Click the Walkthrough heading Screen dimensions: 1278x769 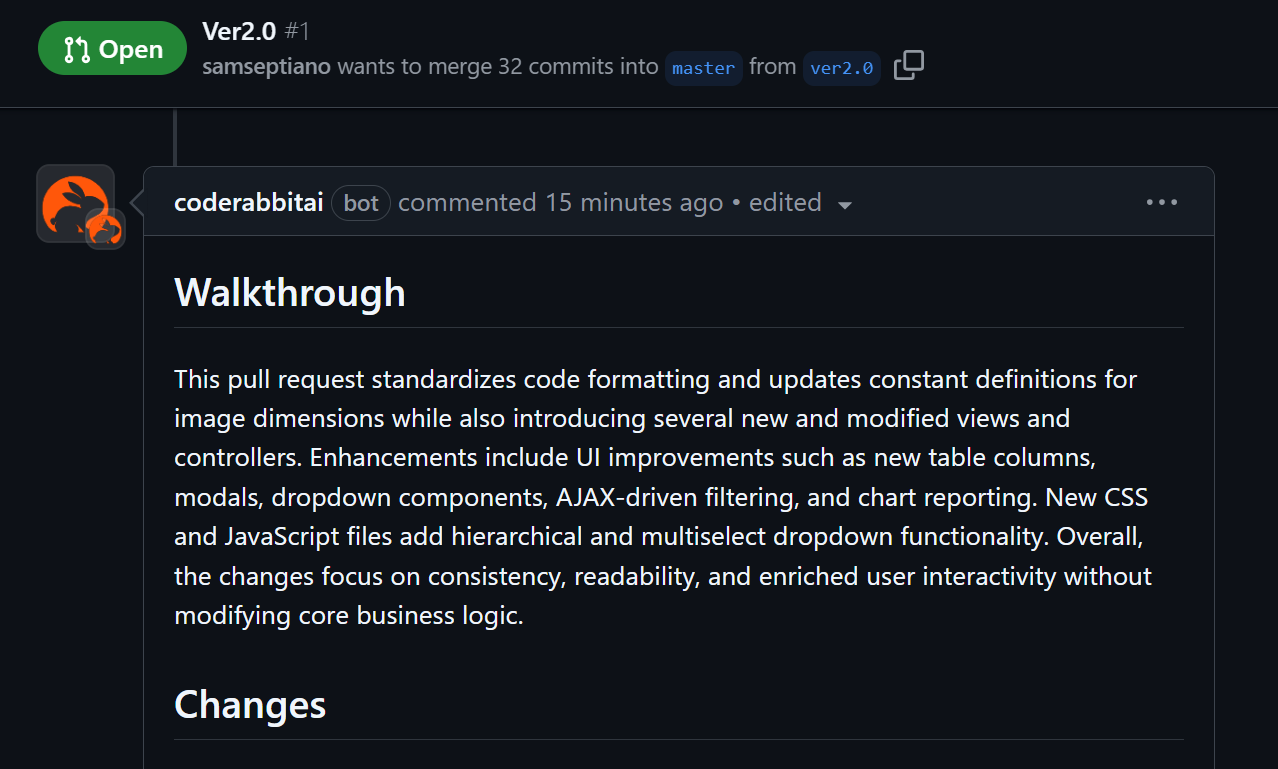[290, 292]
